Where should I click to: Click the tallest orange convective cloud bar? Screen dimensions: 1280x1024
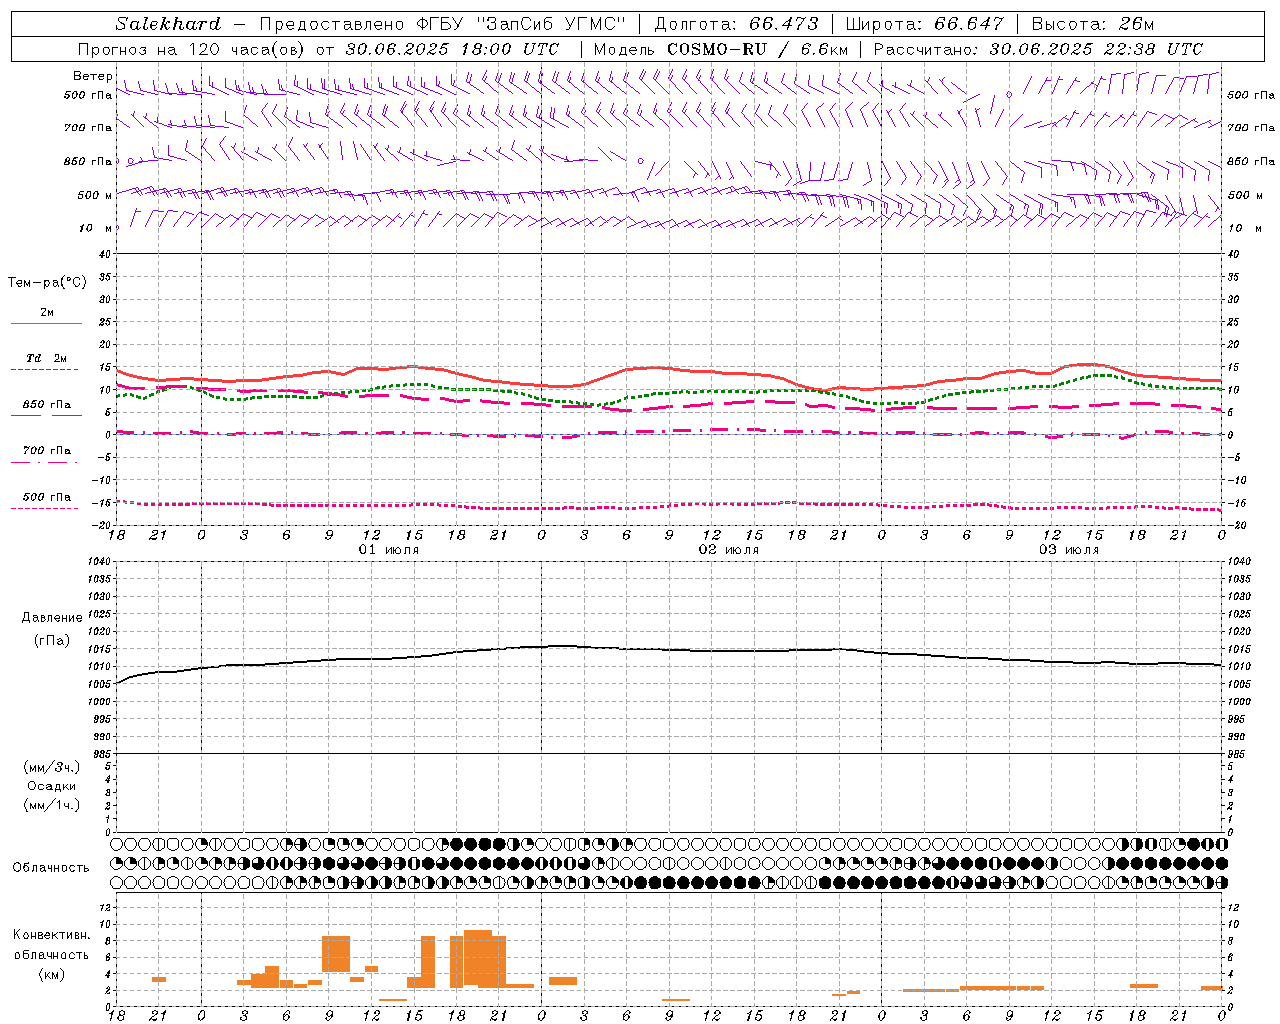coord(478,959)
